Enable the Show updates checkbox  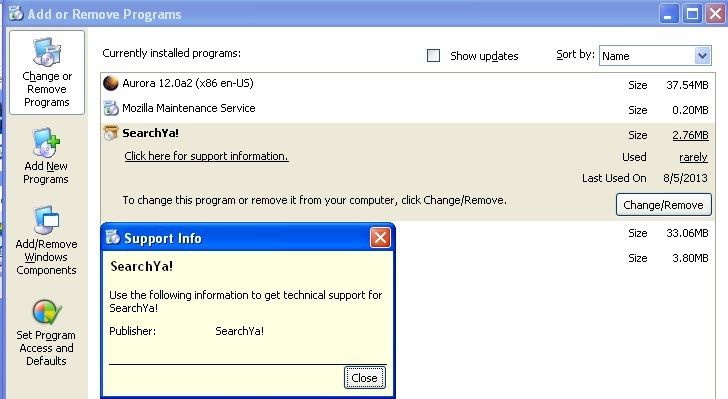[433, 56]
